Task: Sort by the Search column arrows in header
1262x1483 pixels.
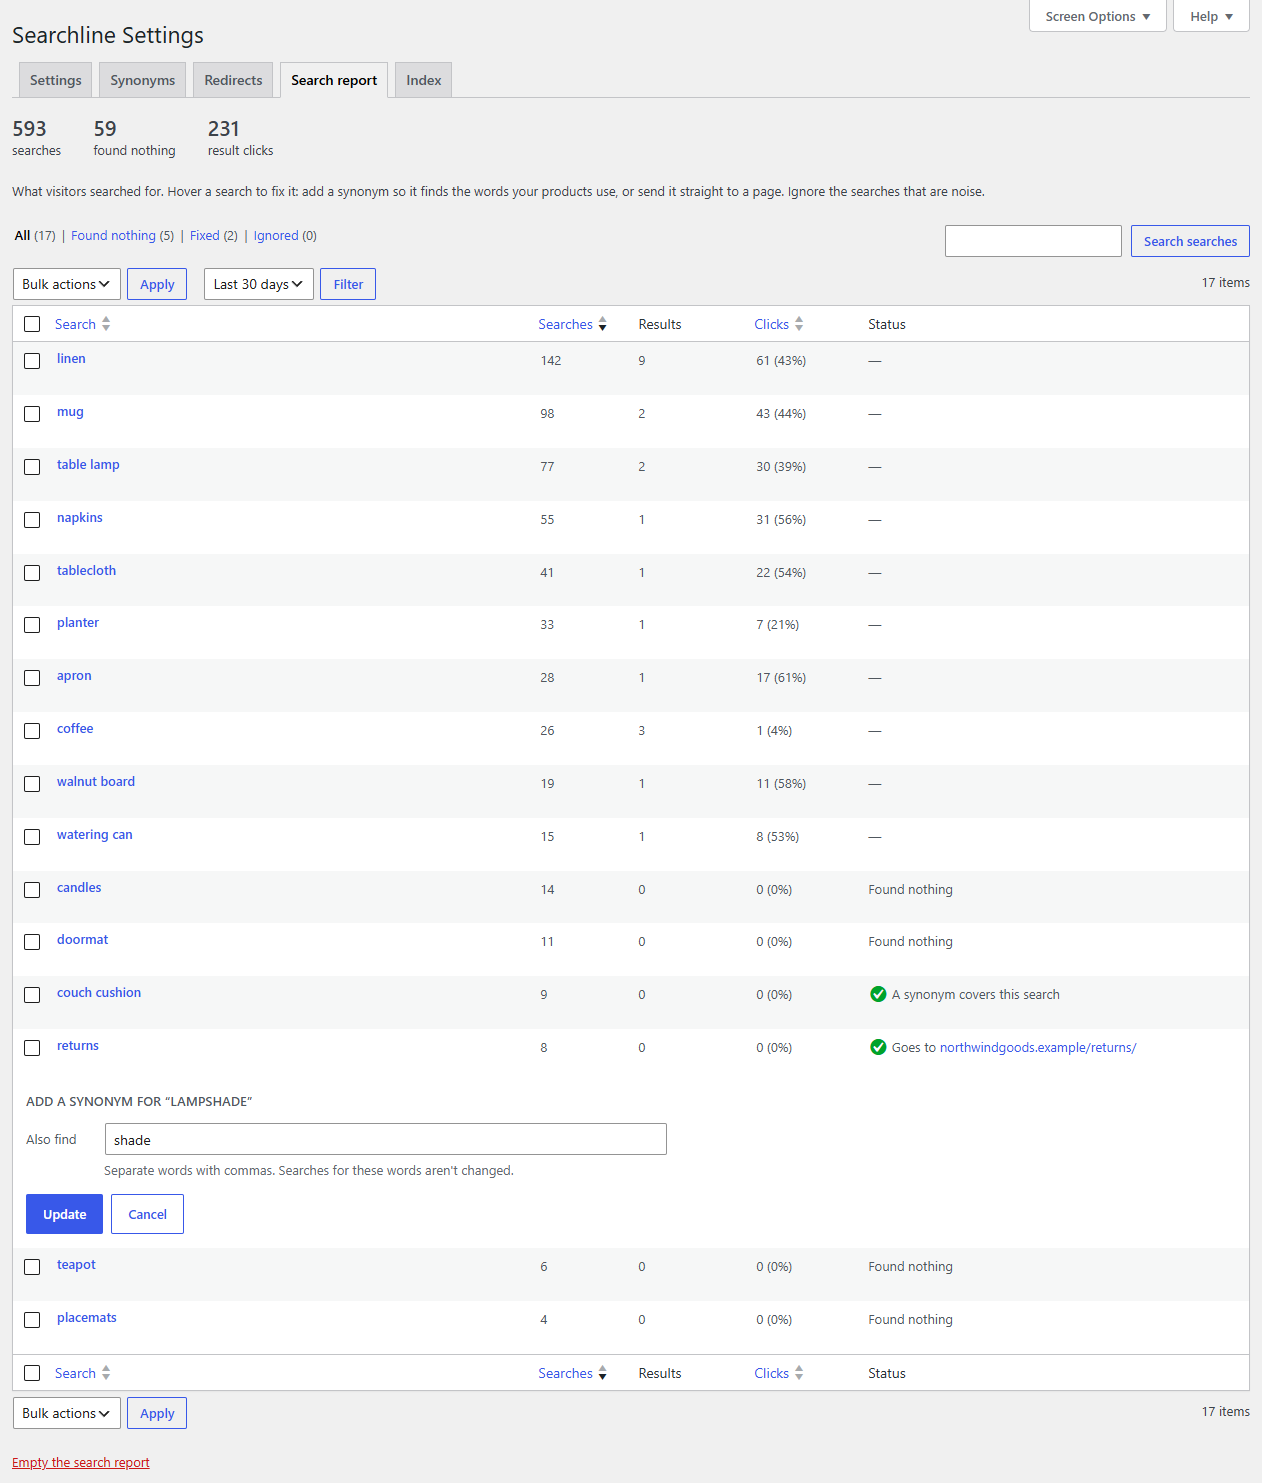Action: coord(106,324)
